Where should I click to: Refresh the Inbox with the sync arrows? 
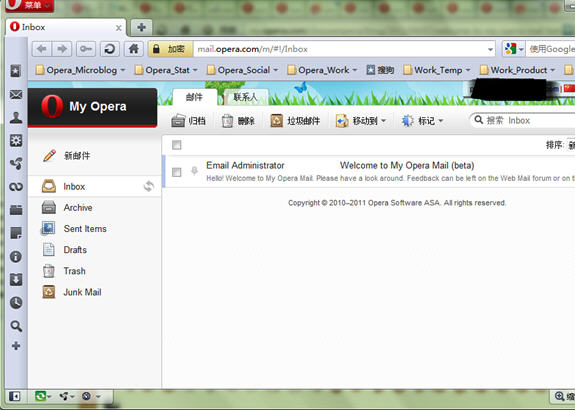coord(149,186)
